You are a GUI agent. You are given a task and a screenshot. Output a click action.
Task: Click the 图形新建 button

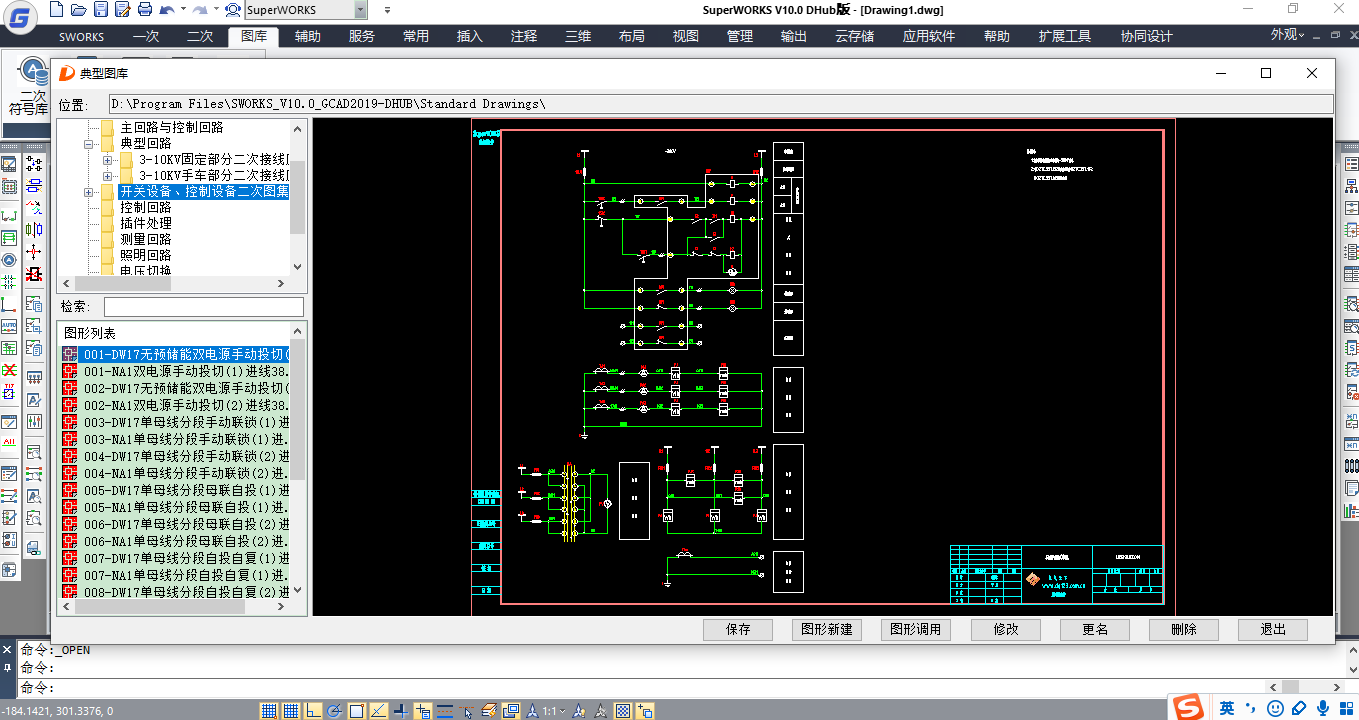pos(827,630)
